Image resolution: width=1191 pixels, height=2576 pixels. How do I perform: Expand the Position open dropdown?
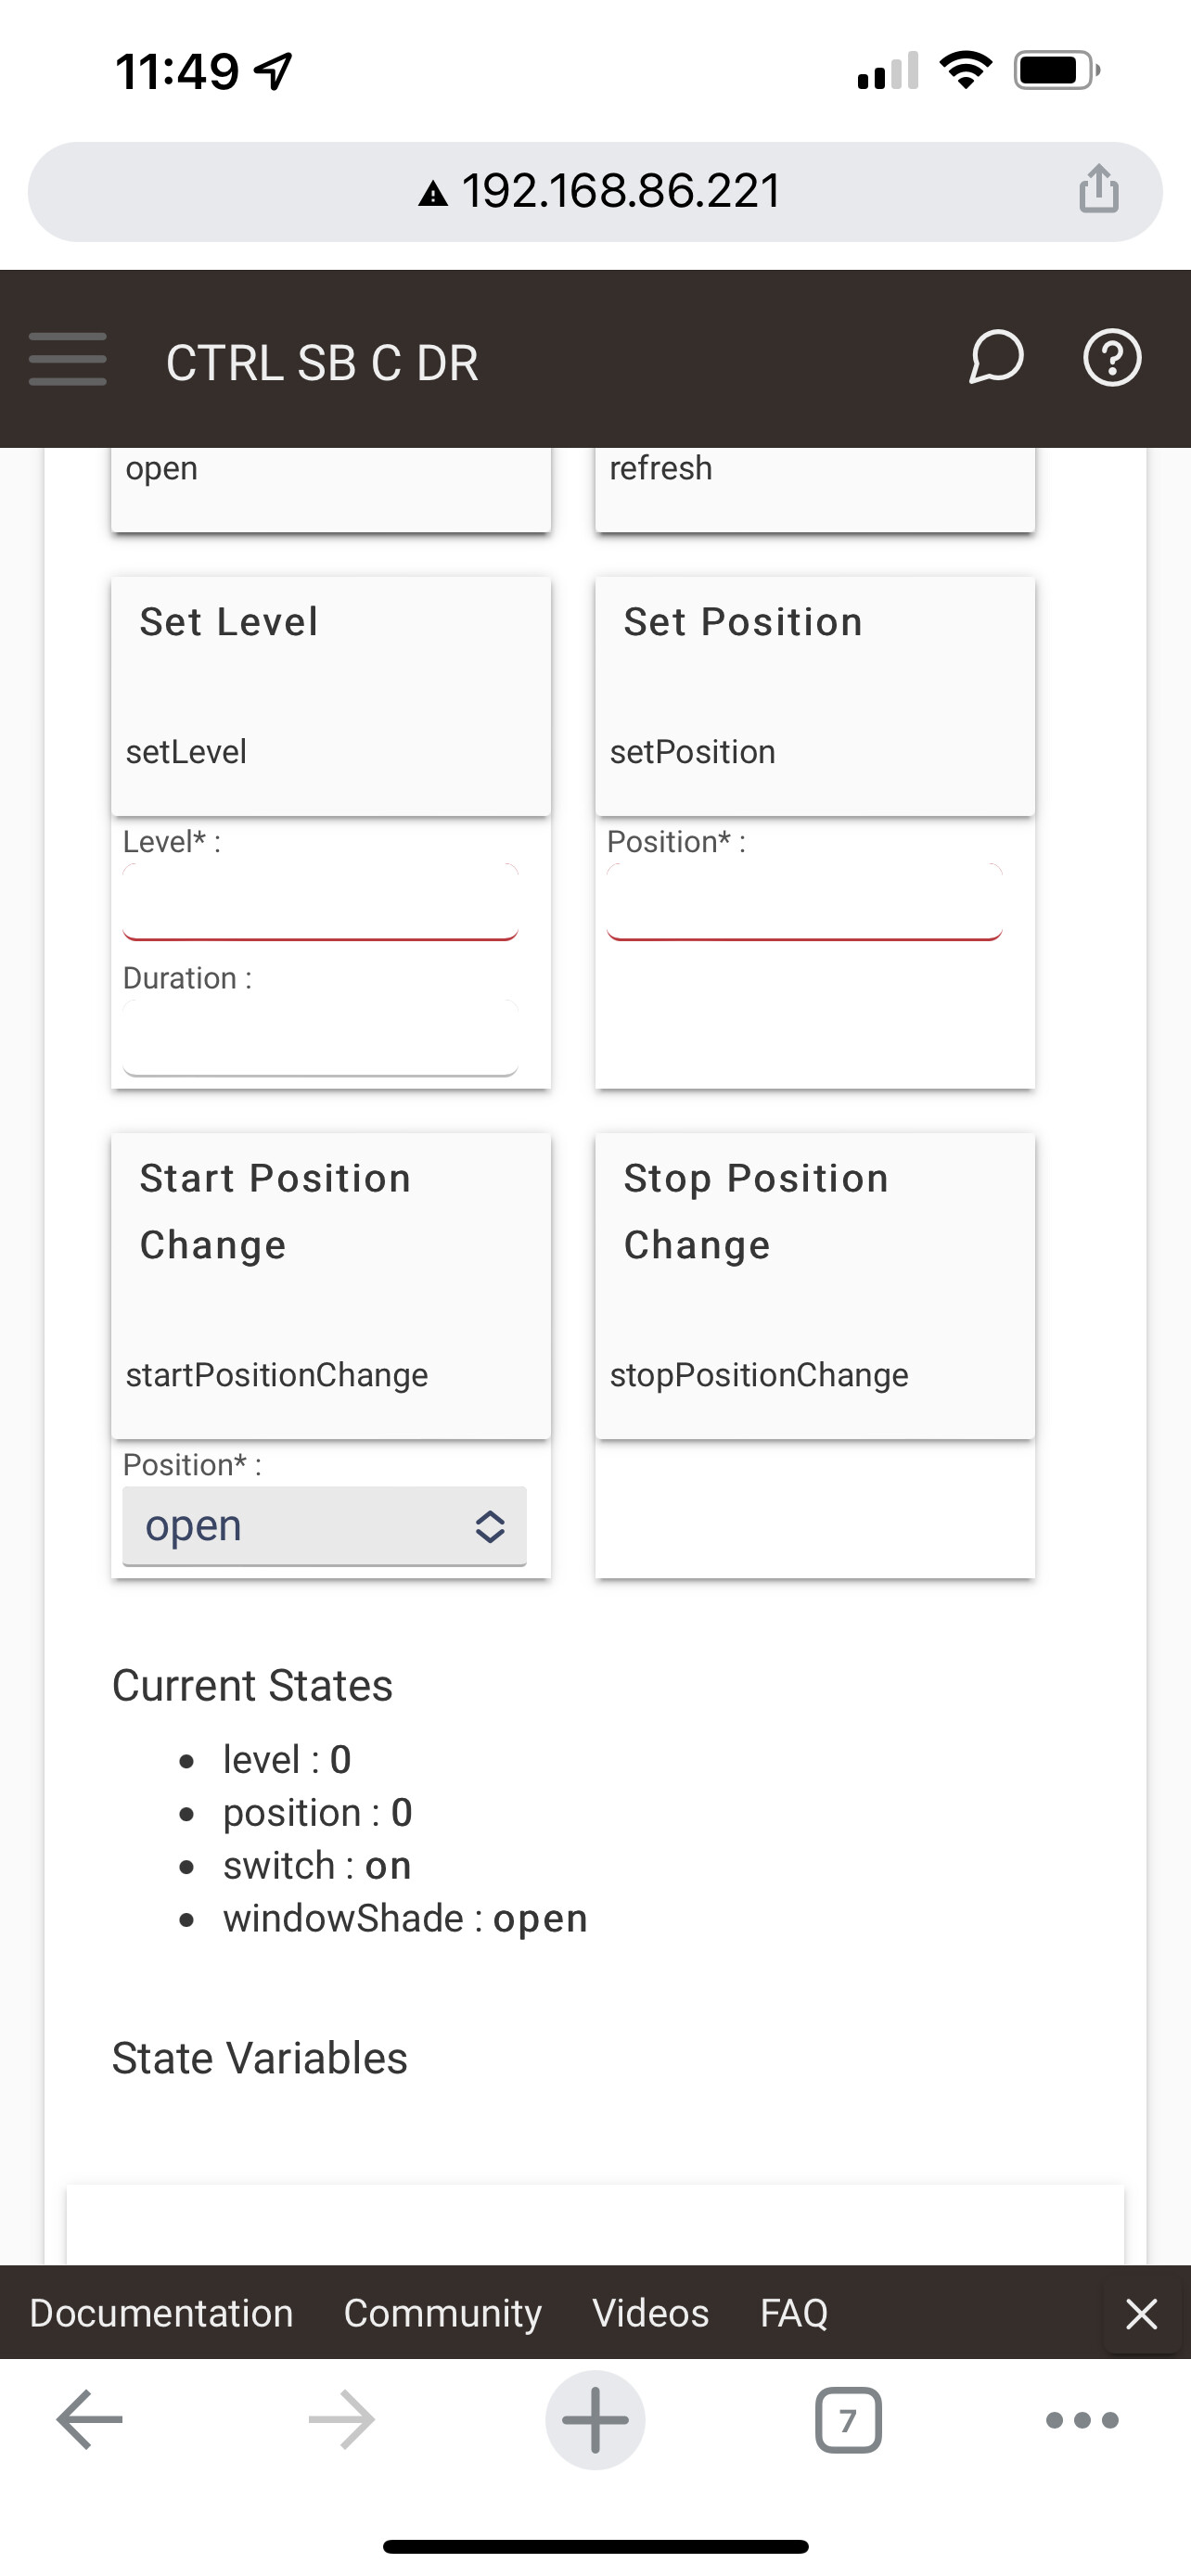324,1526
